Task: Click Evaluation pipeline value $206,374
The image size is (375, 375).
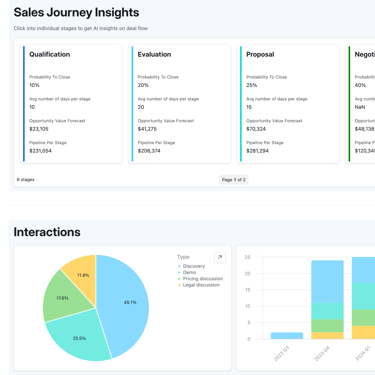Action: pyautogui.click(x=149, y=151)
